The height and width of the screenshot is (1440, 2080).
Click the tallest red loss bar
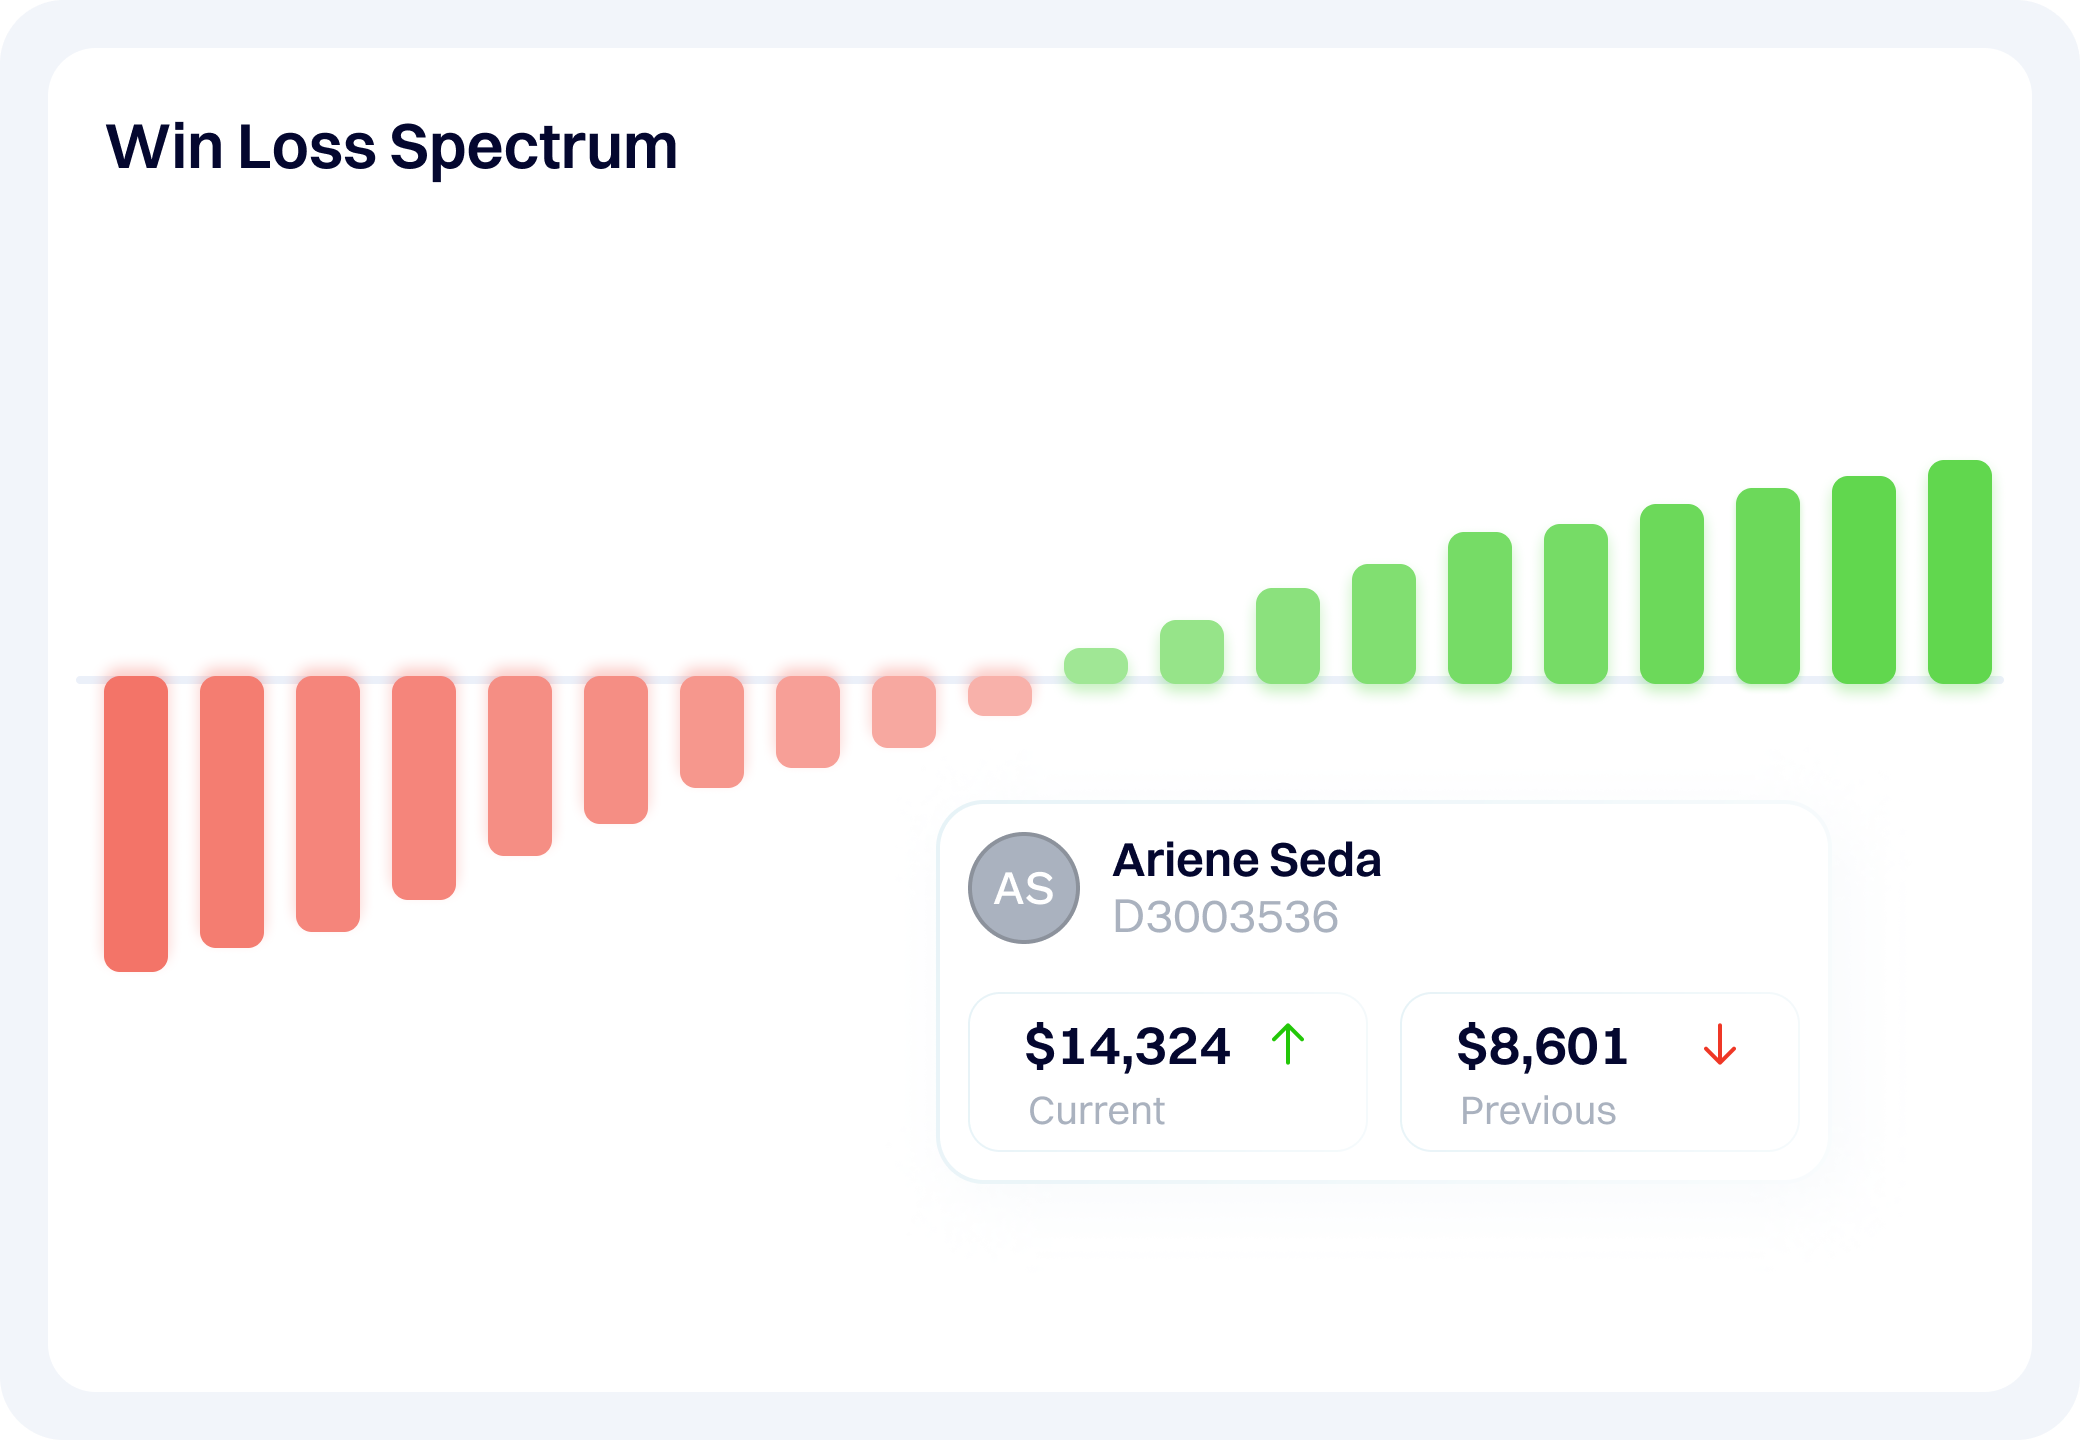(x=136, y=823)
